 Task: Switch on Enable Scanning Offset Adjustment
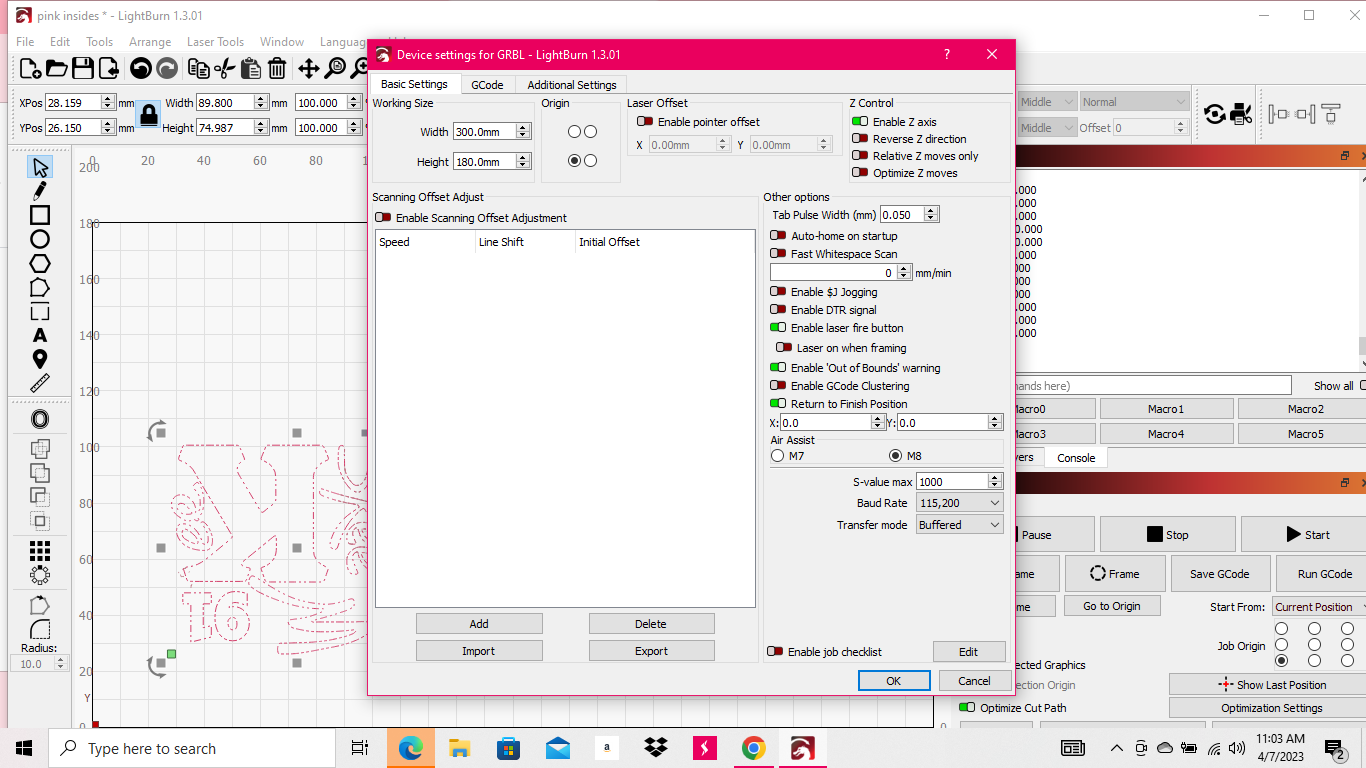point(383,218)
